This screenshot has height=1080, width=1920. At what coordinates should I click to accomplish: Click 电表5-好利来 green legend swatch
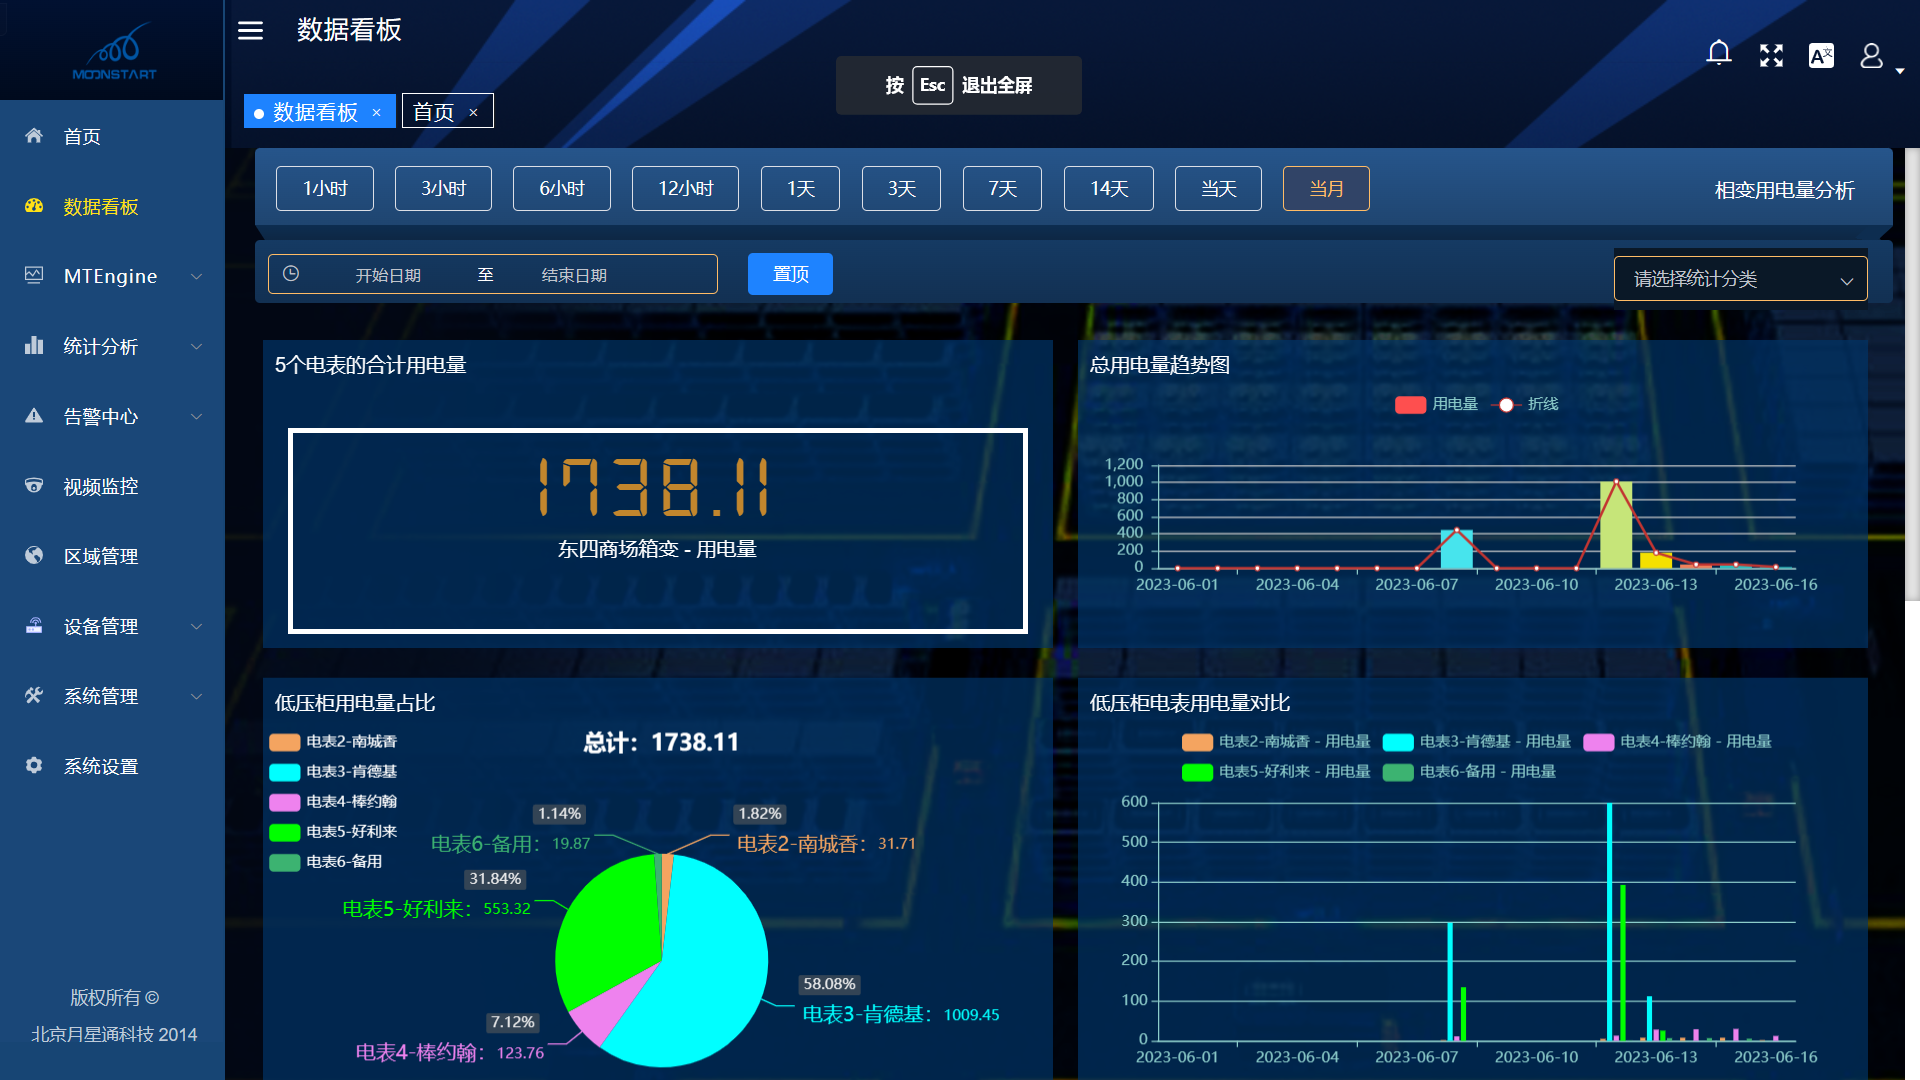pyautogui.click(x=285, y=832)
